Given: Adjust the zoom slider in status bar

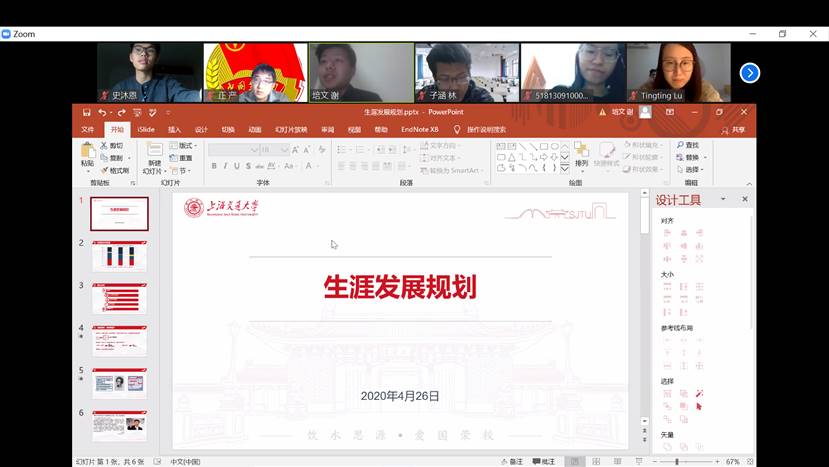Looking at the screenshot, I should click(677, 461).
